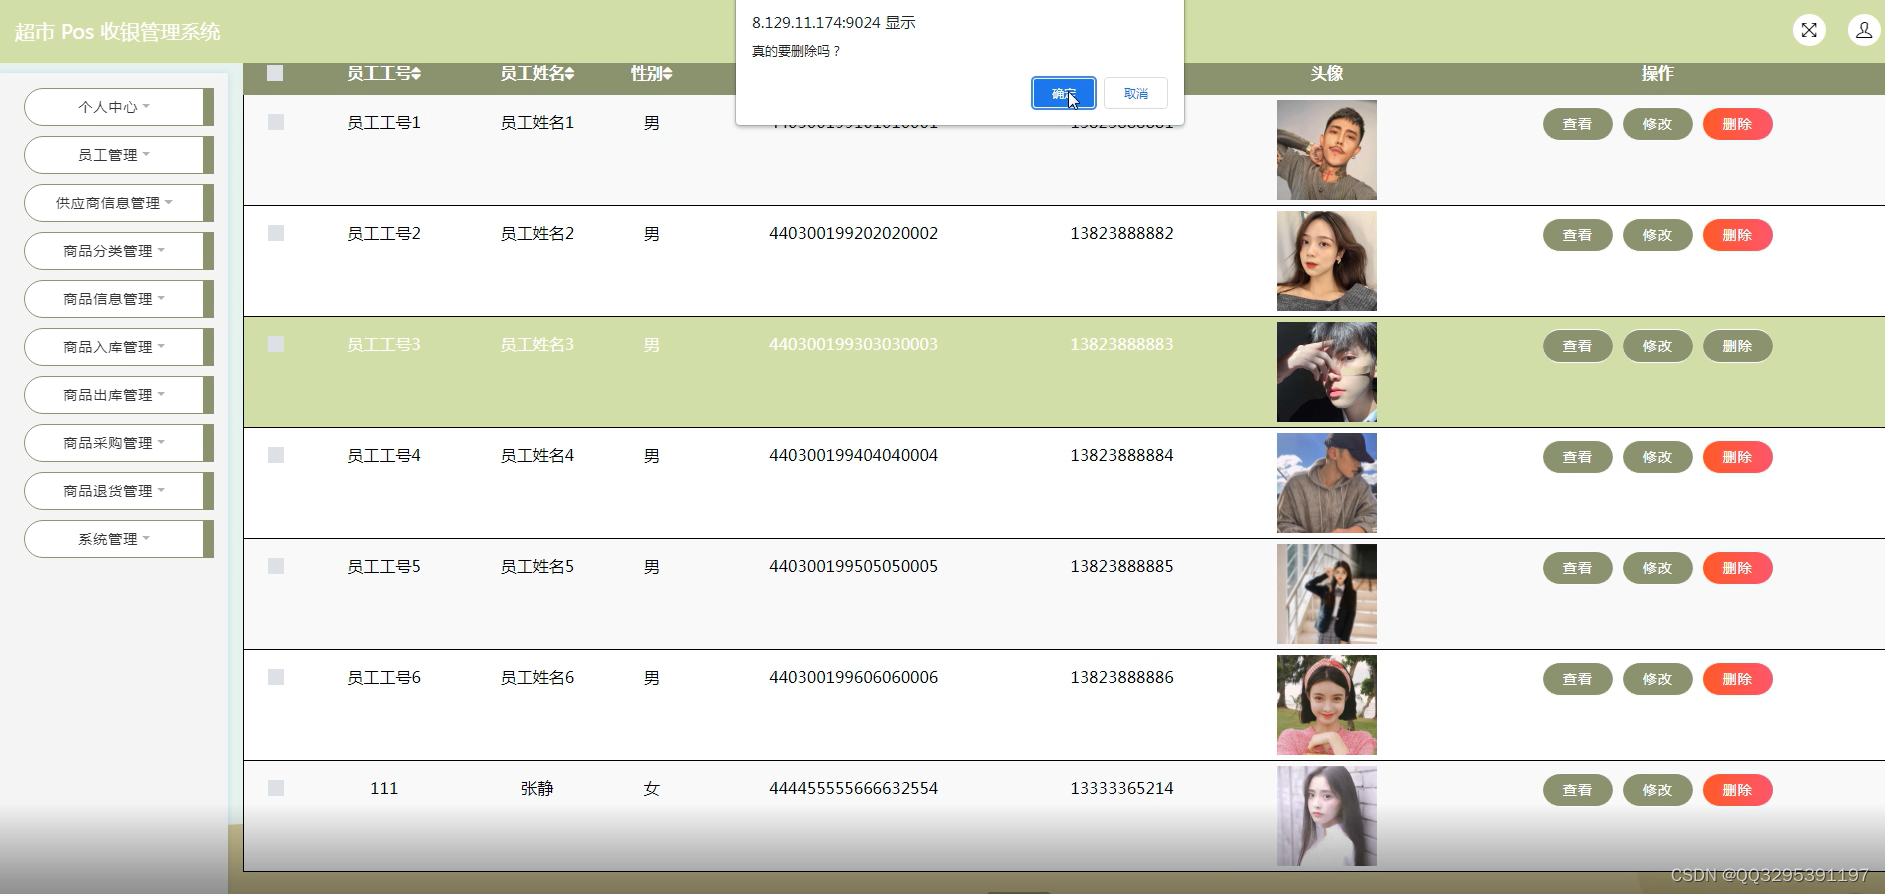Open the user profile icon in header
The width and height of the screenshot is (1885, 894).
coord(1864,30)
